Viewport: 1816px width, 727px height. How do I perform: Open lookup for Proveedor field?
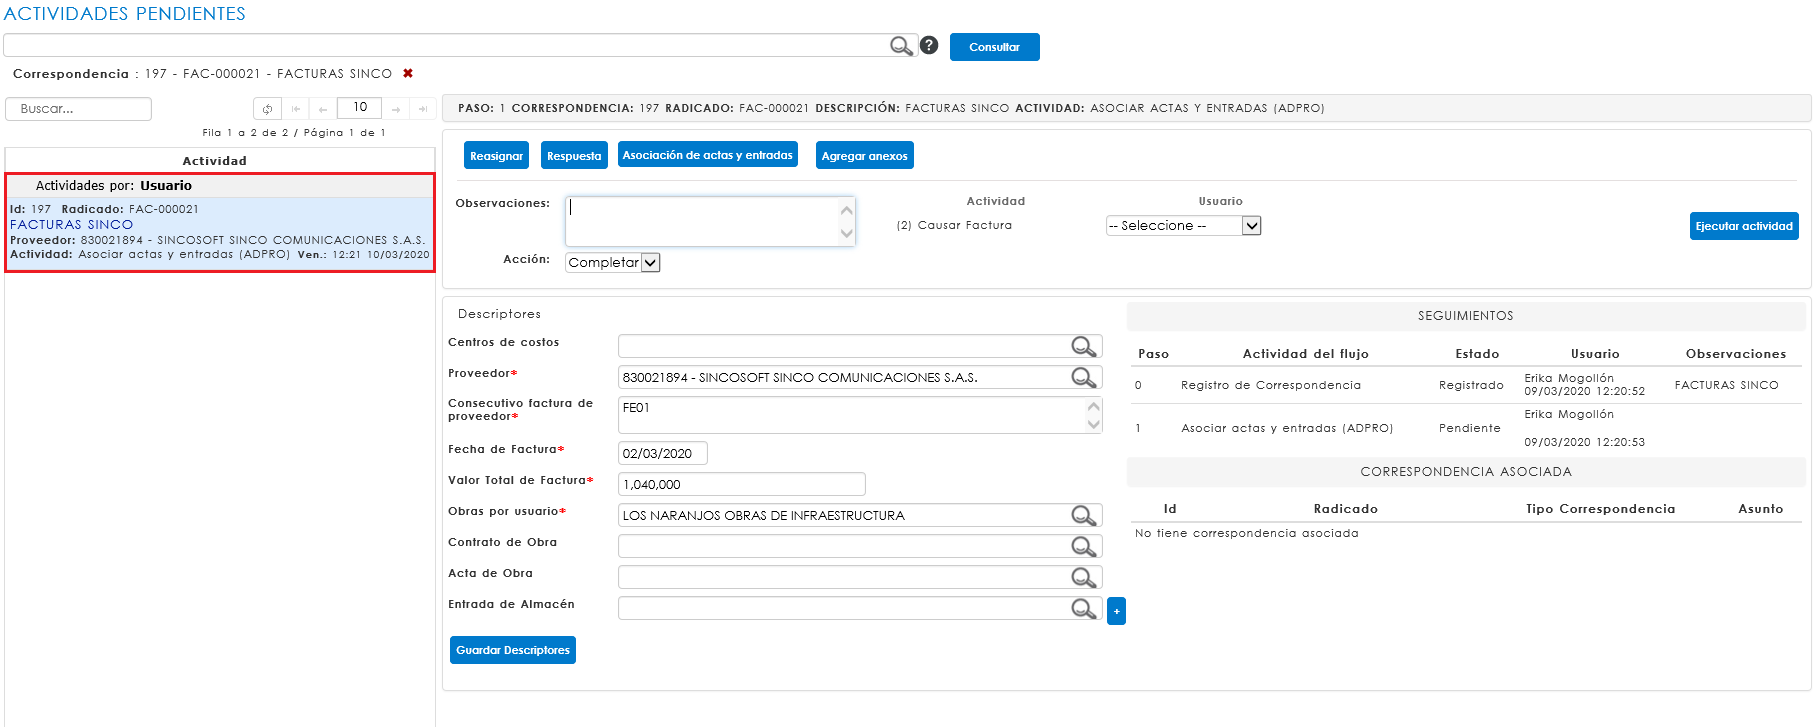[1084, 377]
